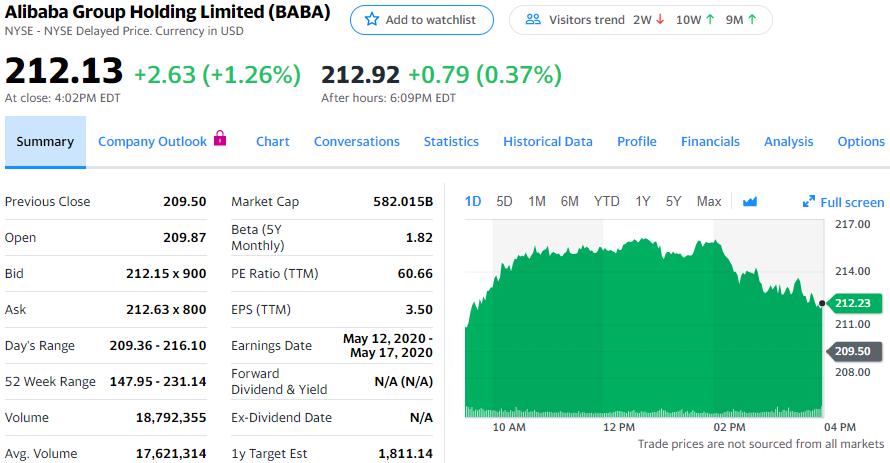Click the Full screen expand arrows icon
The height and width of the screenshot is (463, 890).
click(809, 202)
